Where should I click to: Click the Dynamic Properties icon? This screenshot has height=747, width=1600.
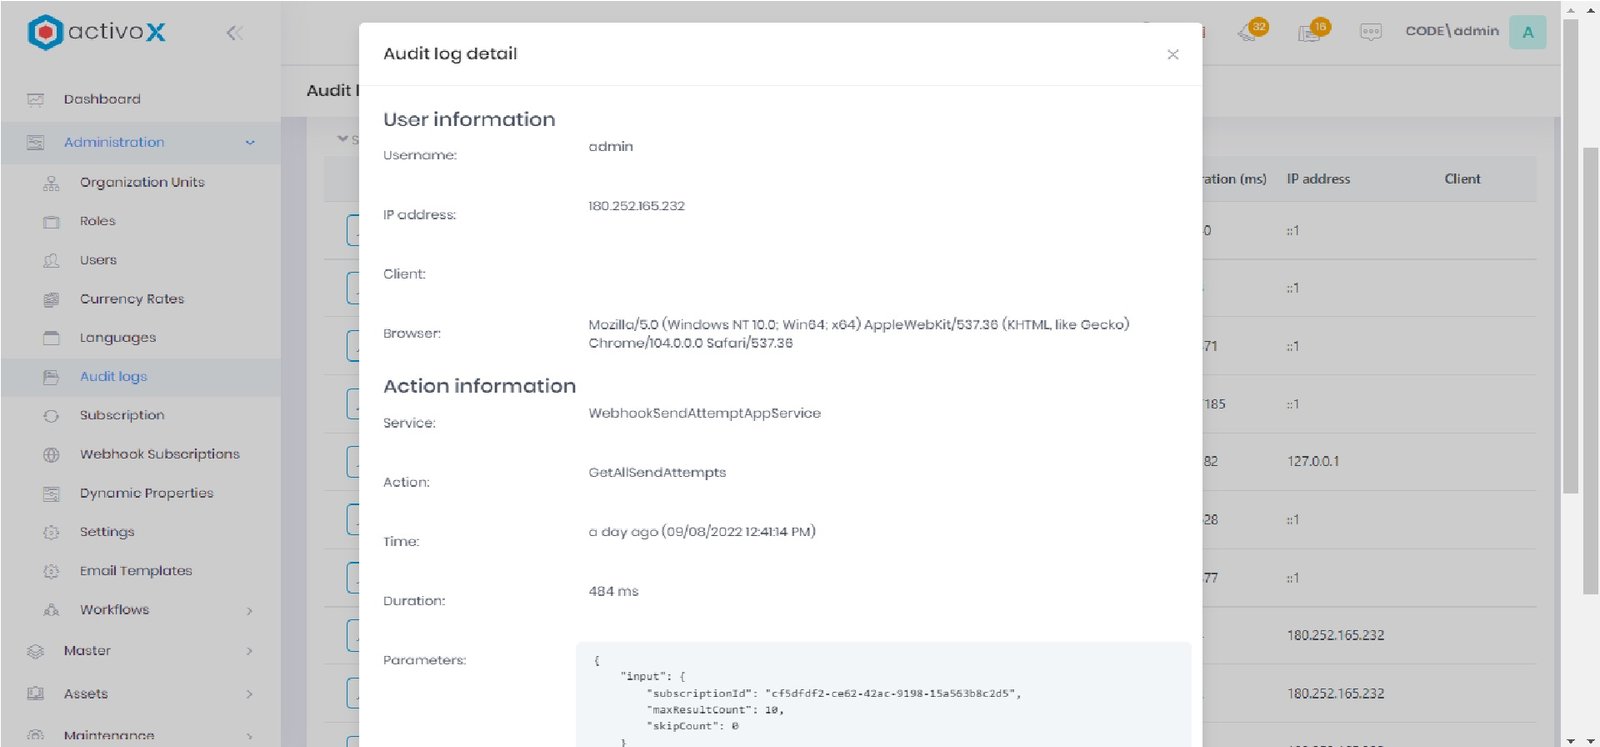[51, 494]
